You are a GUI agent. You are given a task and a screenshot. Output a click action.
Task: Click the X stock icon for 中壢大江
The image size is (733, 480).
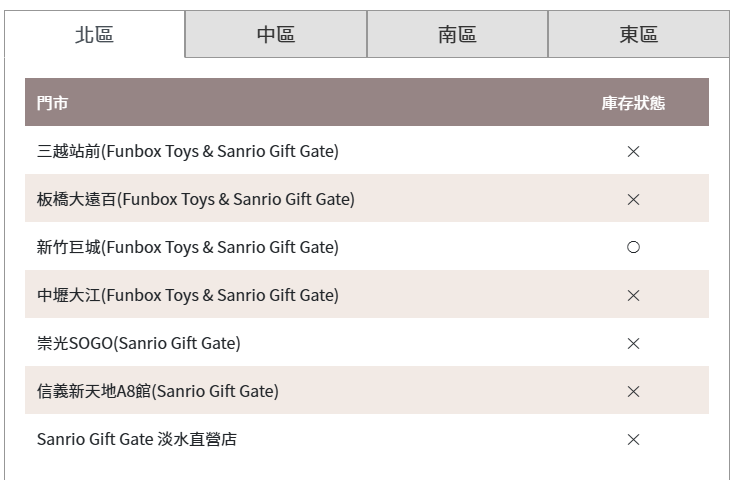[633, 295]
